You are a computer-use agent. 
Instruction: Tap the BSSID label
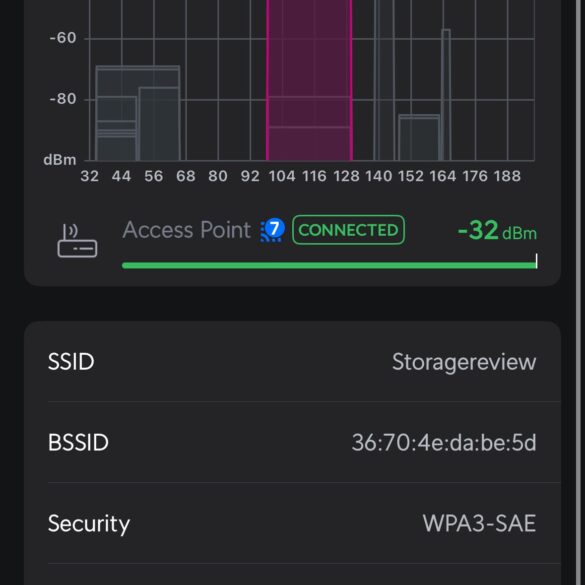click(x=78, y=442)
